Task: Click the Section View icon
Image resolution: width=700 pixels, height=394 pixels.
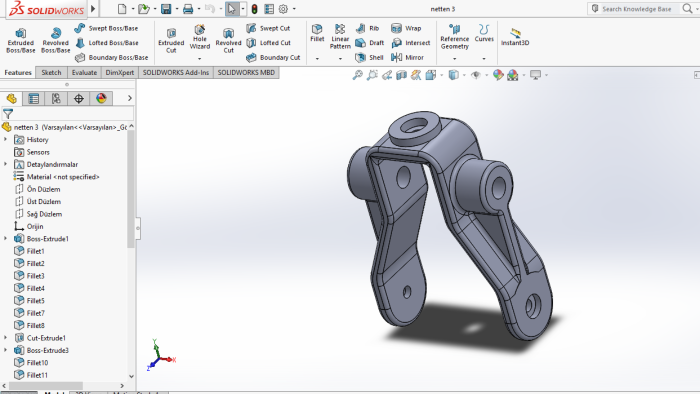Action: point(401,75)
